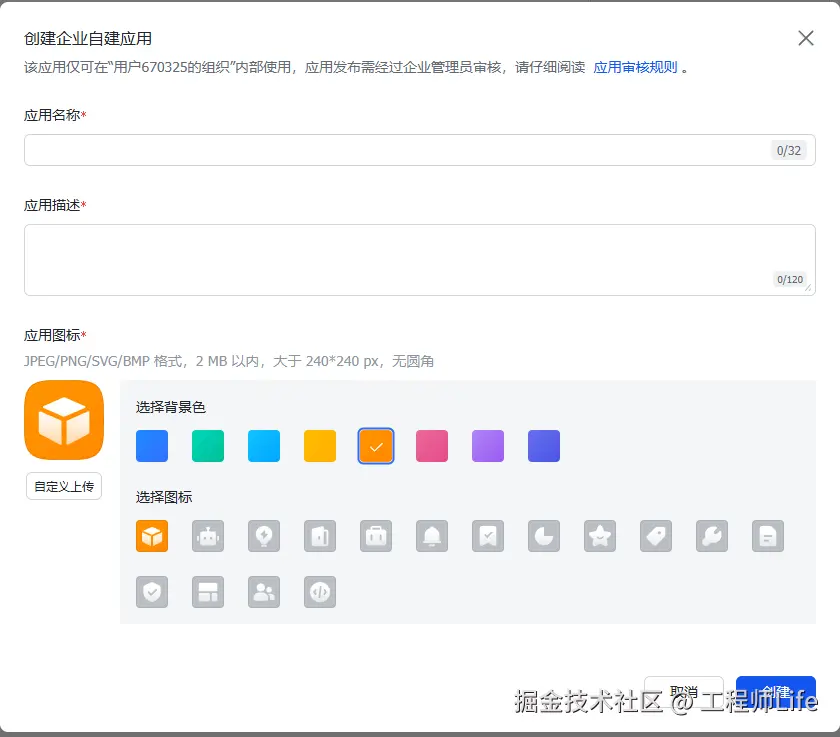This screenshot has width=840, height=737.
Task: Choose the light bulb app icon
Action: 264,536
